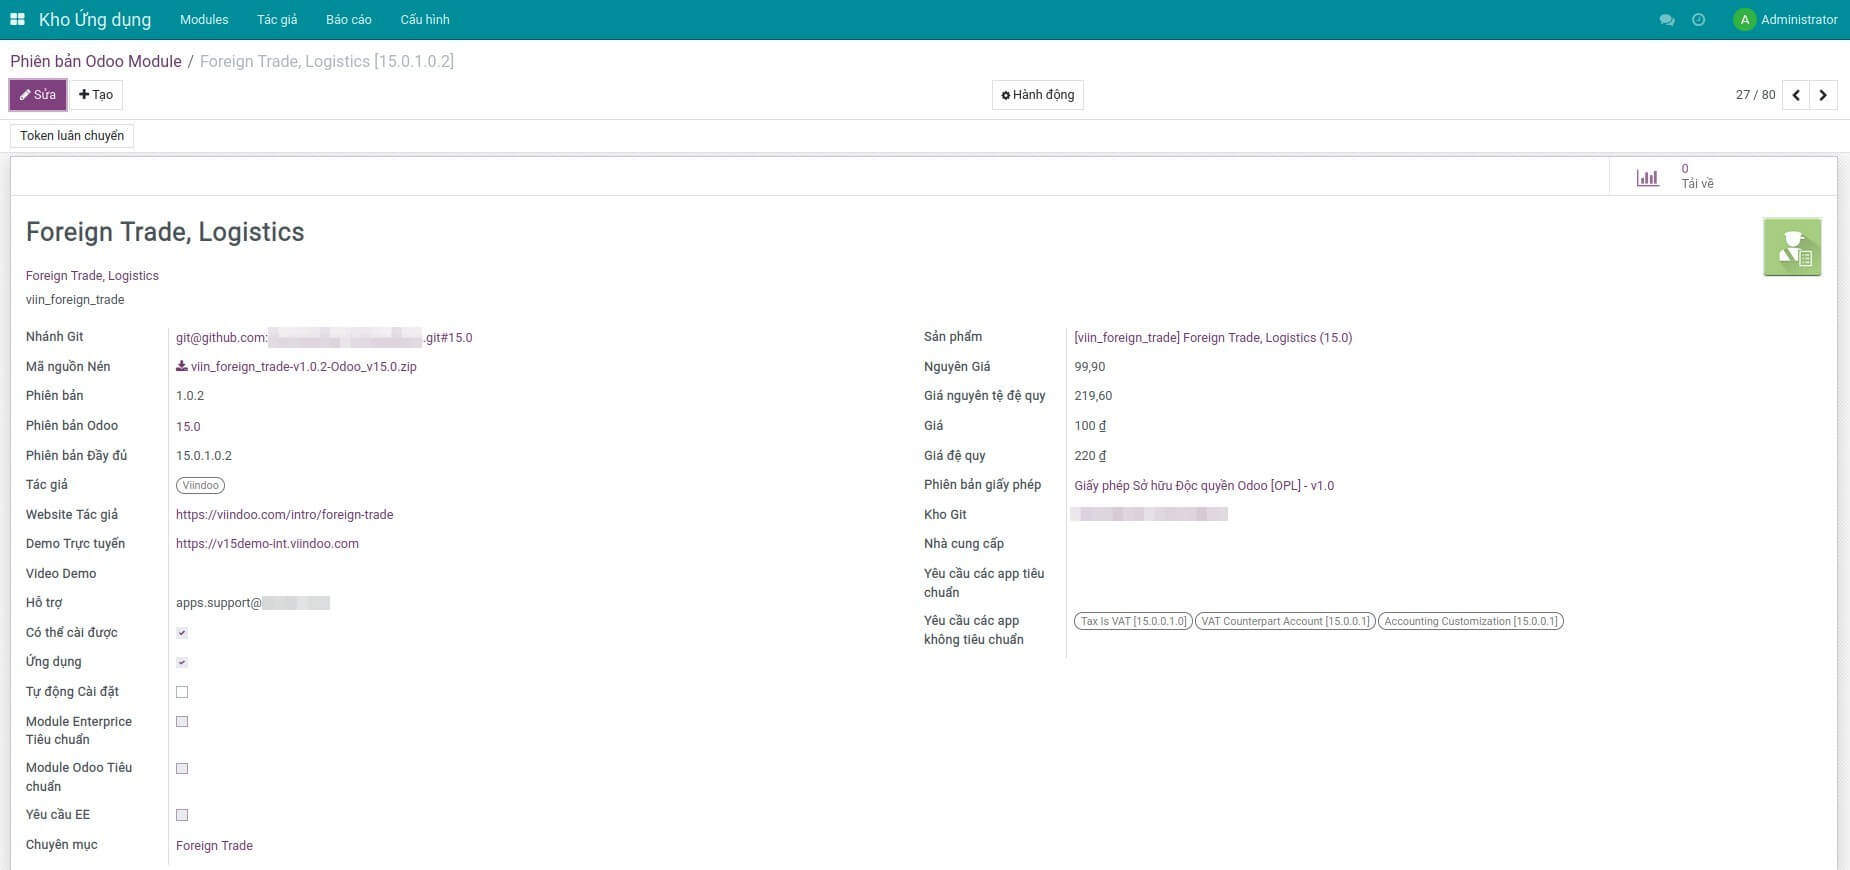Download the viin_foreign_trade zip file

[x=296, y=367]
